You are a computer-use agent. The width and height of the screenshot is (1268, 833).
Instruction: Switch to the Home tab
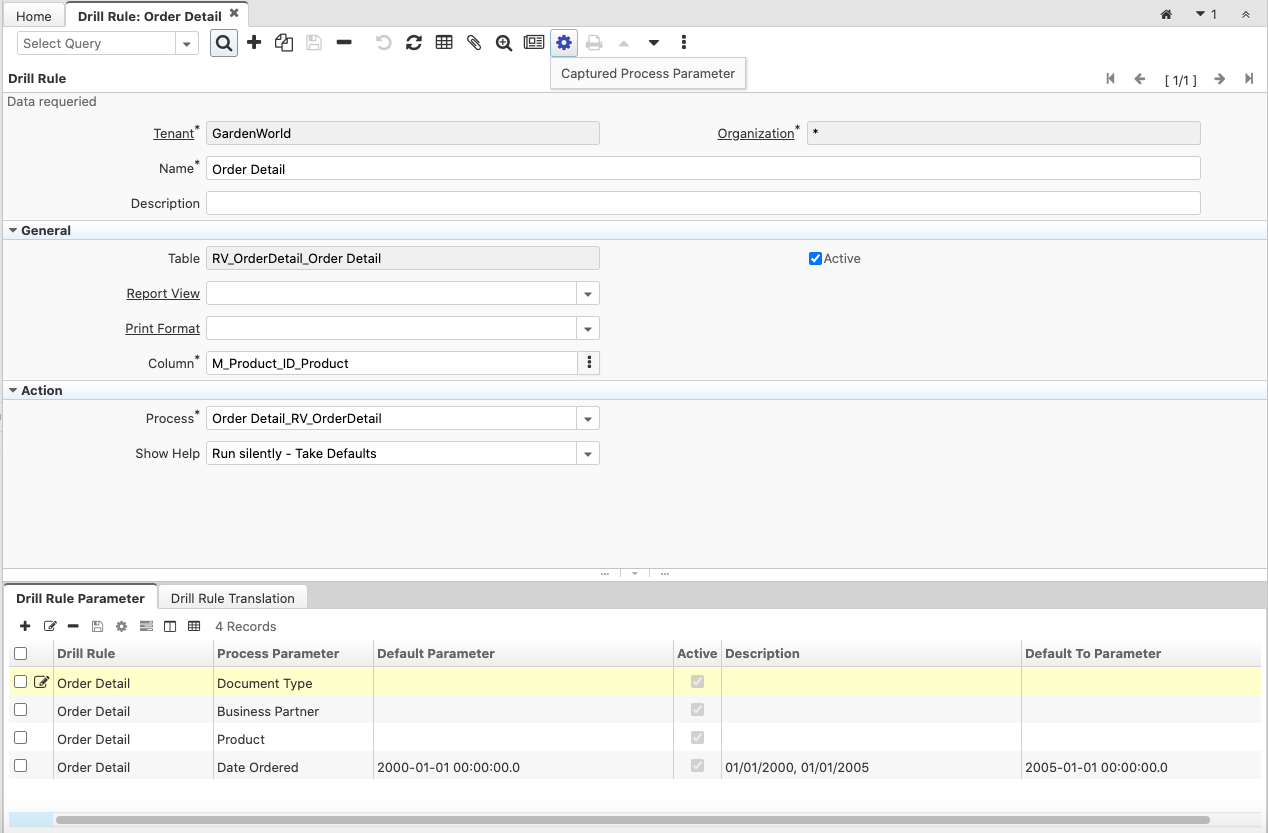click(34, 16)
